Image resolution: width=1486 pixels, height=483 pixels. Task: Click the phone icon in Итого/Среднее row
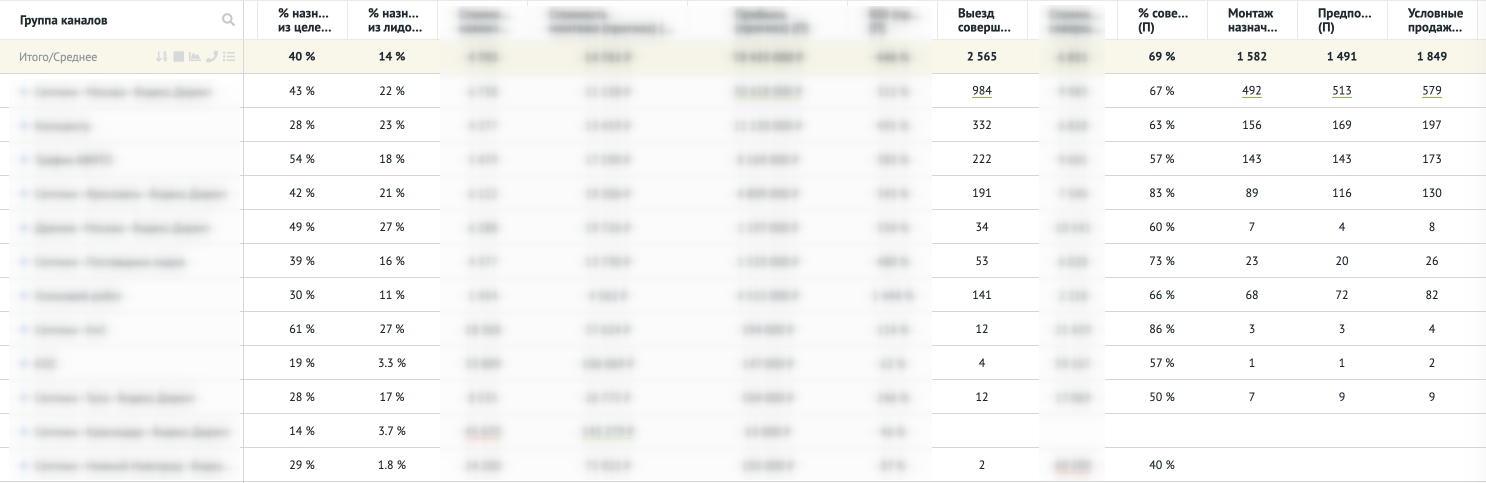pos(212,57)
